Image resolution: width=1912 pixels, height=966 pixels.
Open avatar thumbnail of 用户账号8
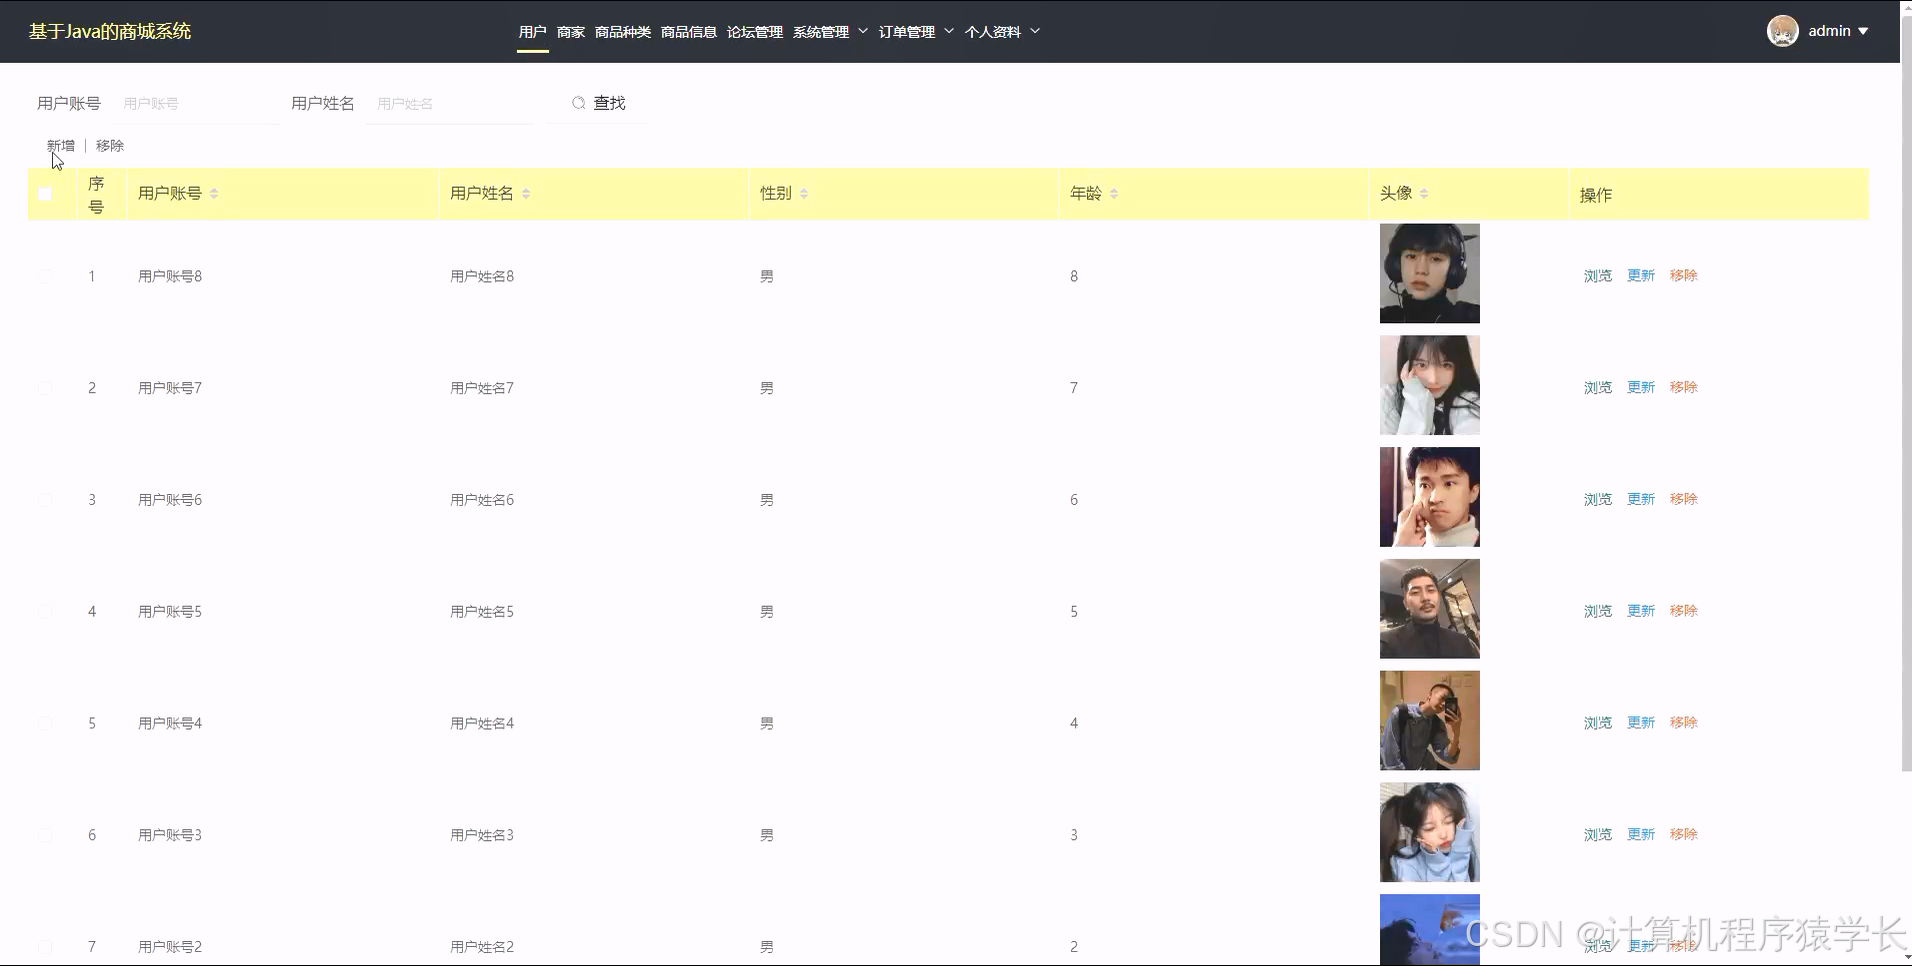1430,273
